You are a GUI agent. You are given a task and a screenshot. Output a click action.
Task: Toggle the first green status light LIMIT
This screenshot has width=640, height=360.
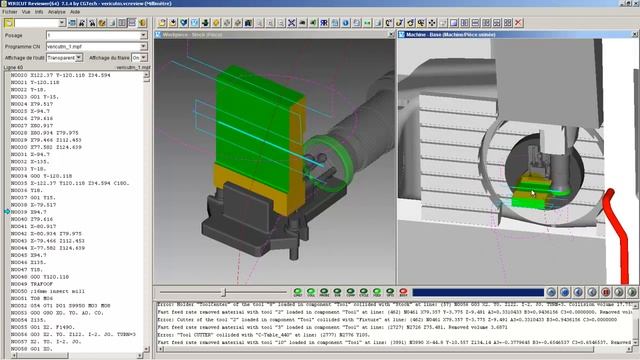298,292
